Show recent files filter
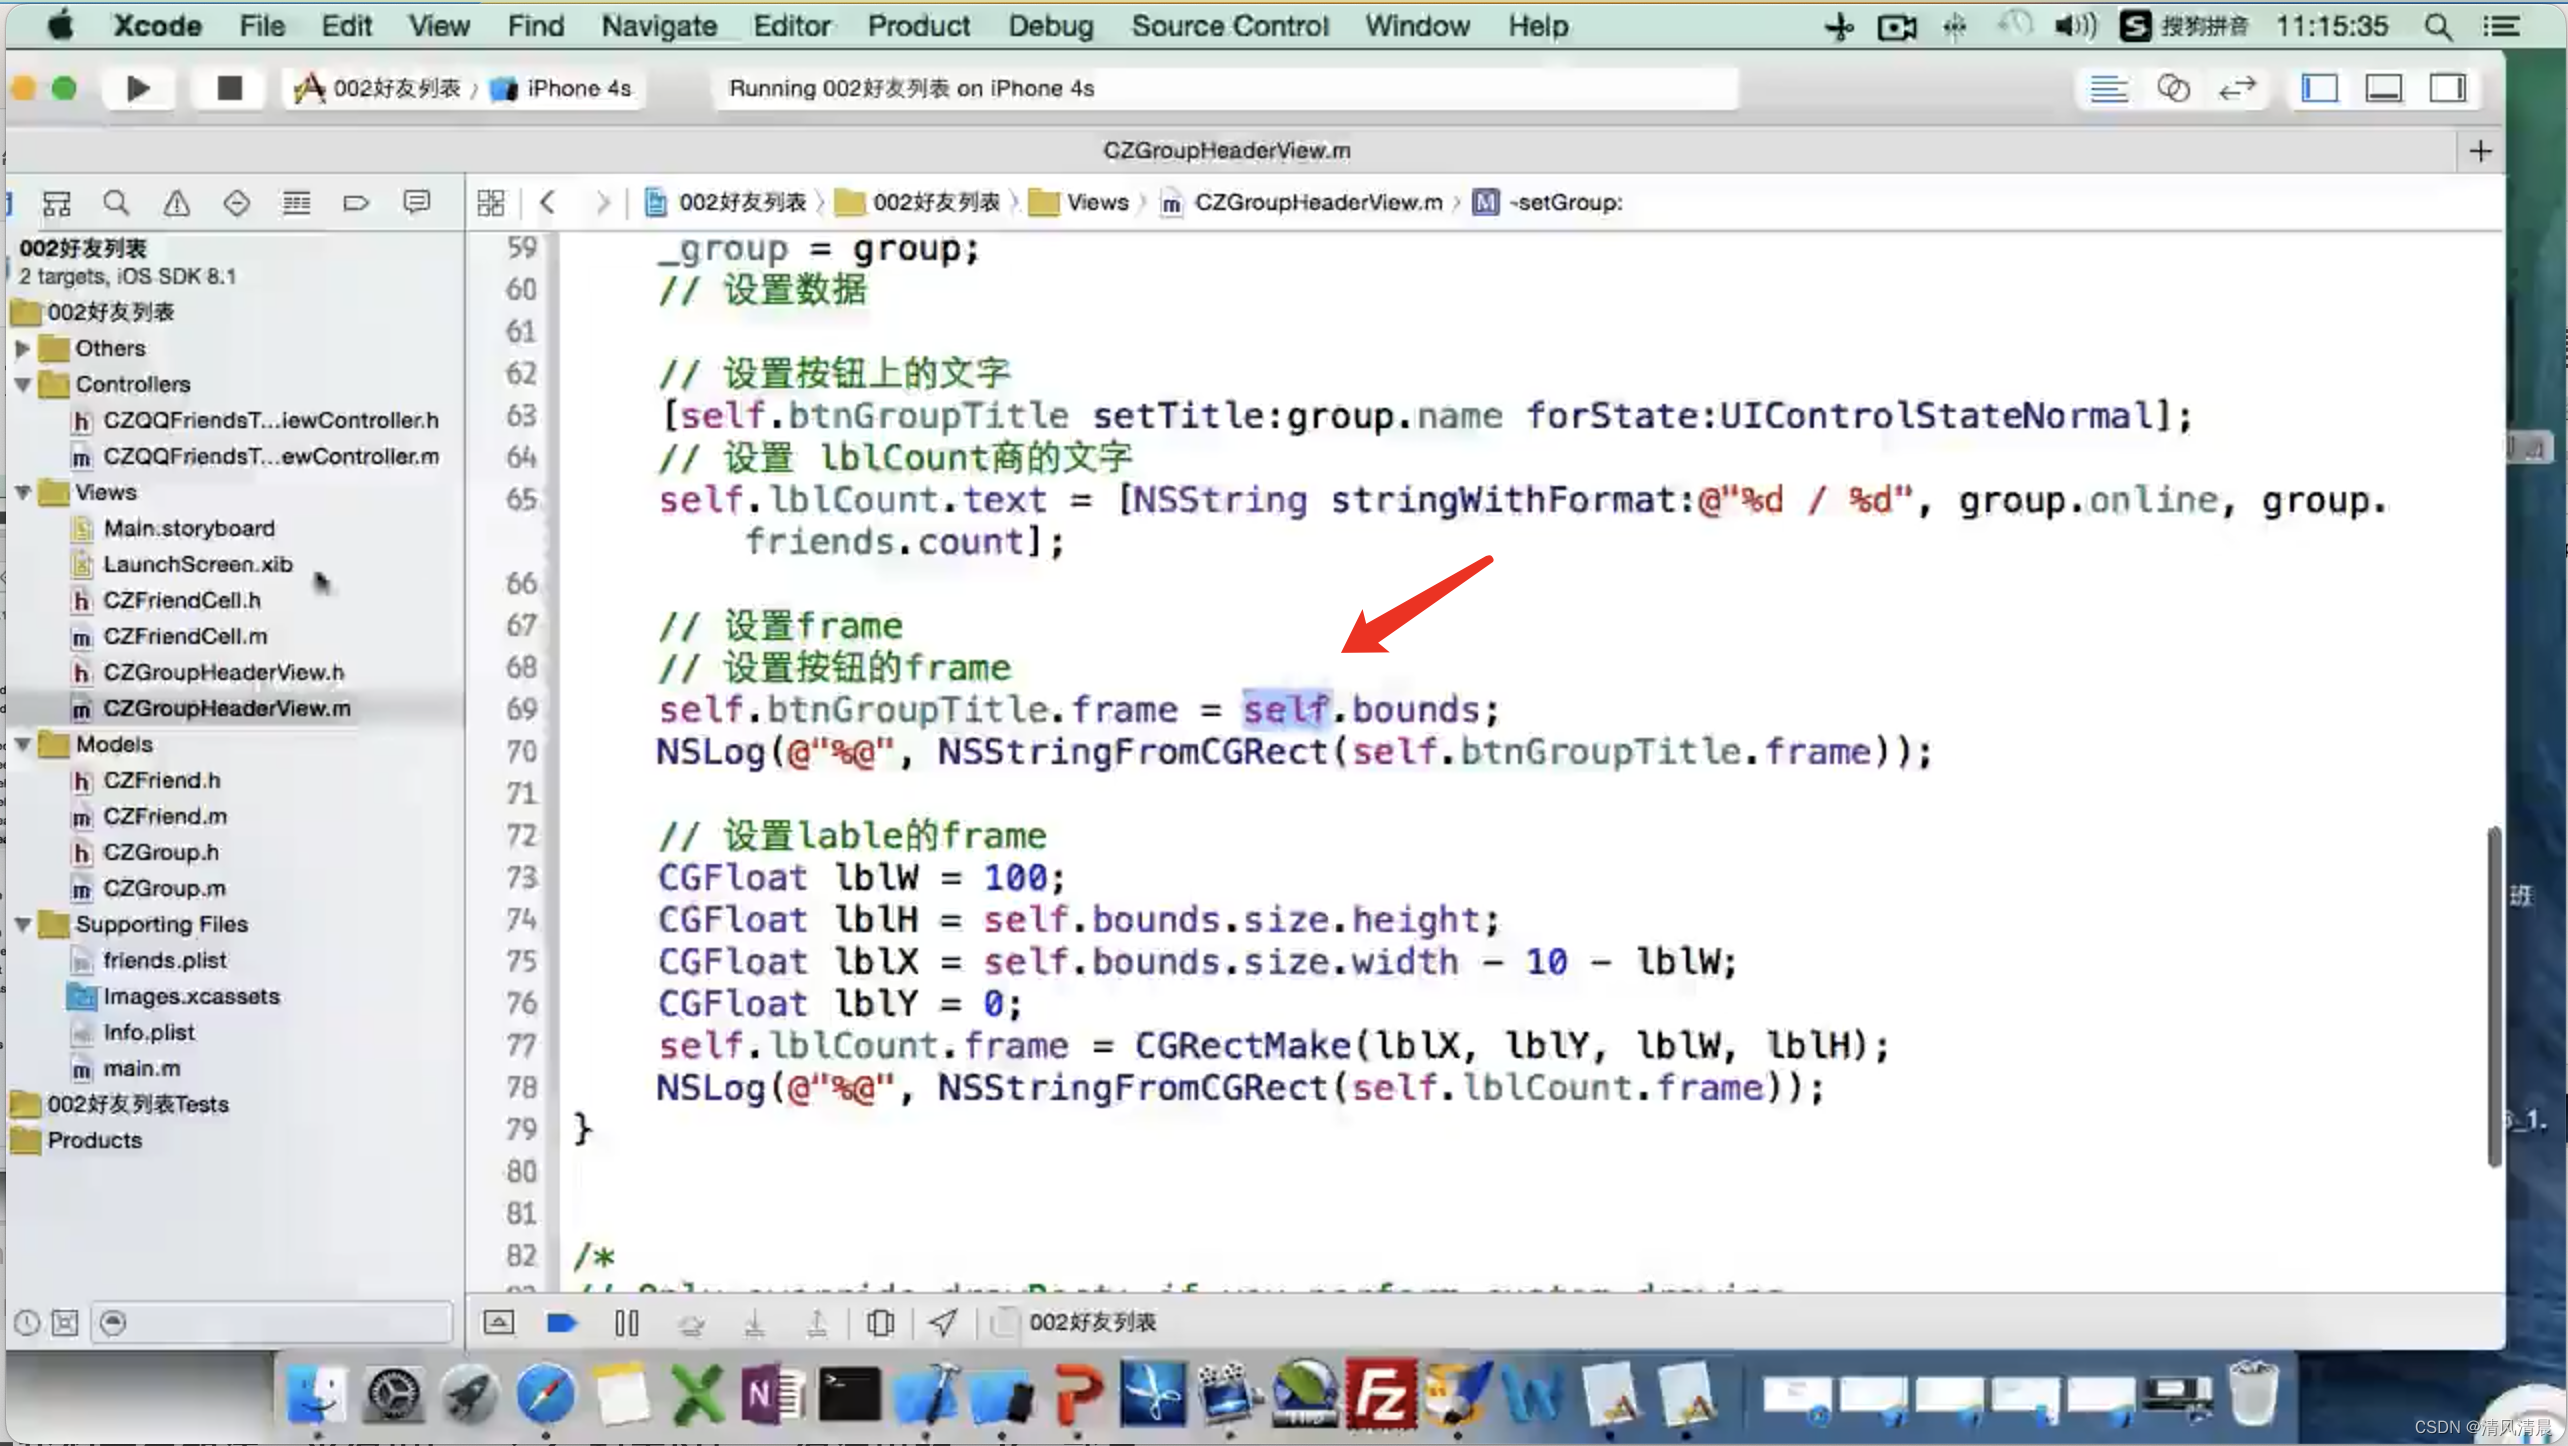Screen dimensions: 2568x1446 click(x=27, y=1323)
